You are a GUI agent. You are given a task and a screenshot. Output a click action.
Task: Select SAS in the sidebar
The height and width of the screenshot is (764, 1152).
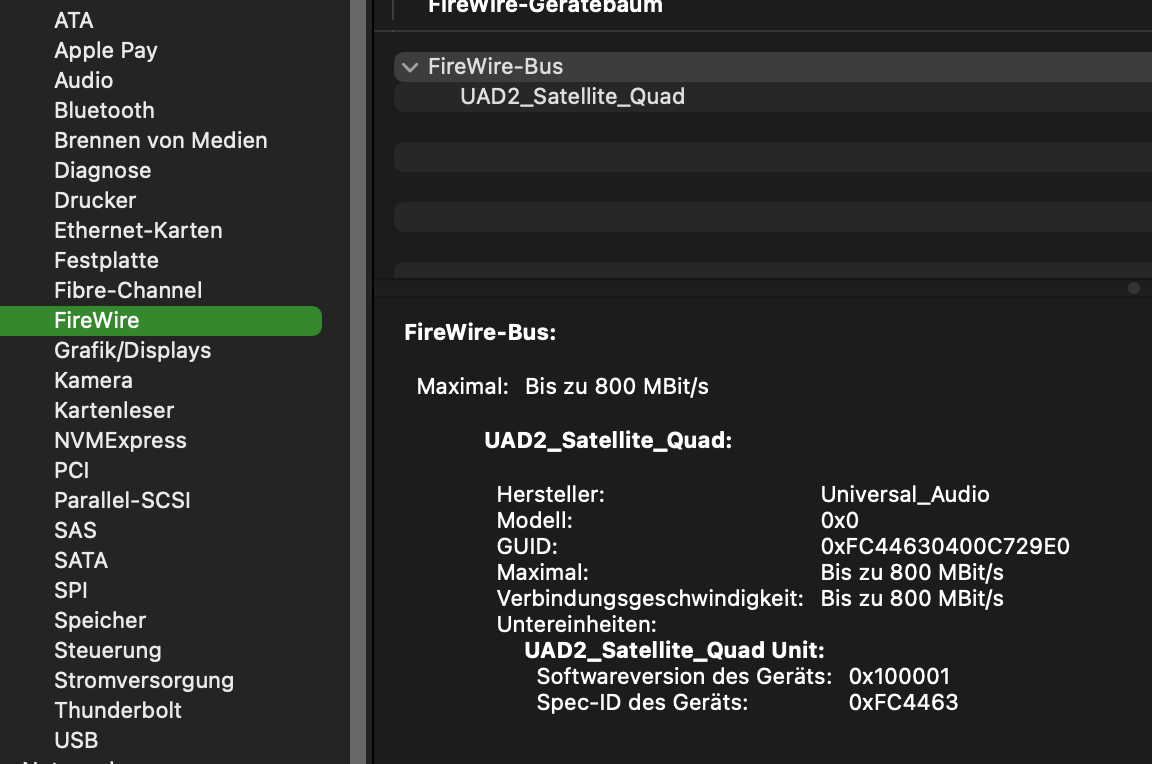pyautogui.click(x=76, y=530)
